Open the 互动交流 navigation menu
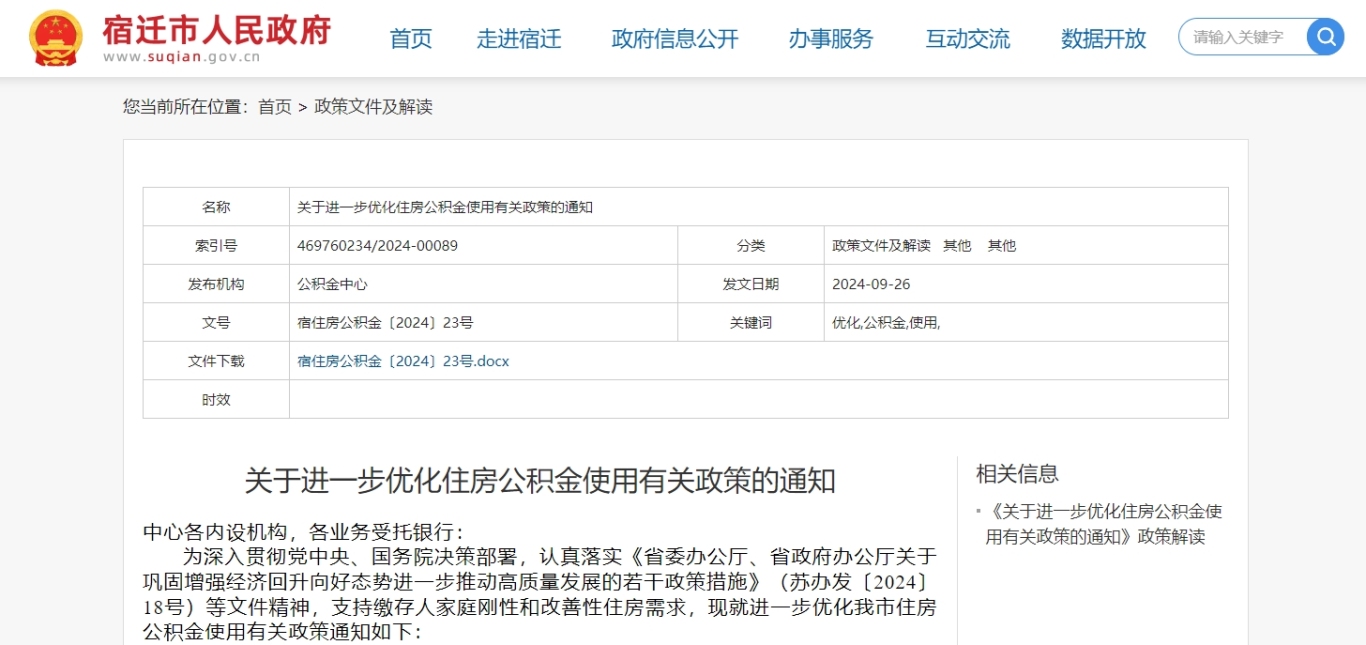Image resolution: width=1366 pixels, height=645 pixels. coord(968,39)
